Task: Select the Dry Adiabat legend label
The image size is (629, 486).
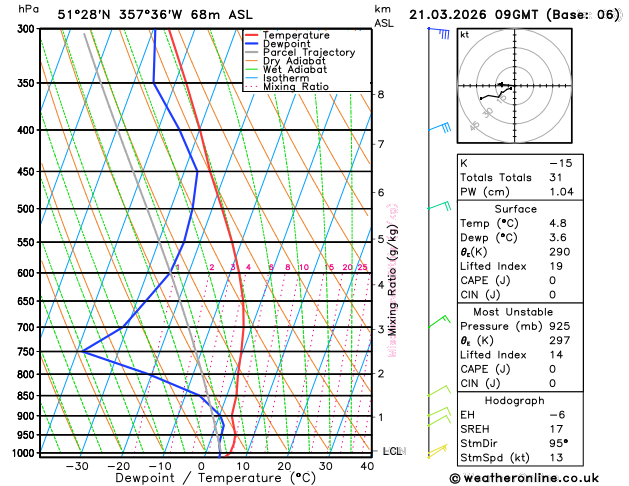Action: click(x=294, y=61)
